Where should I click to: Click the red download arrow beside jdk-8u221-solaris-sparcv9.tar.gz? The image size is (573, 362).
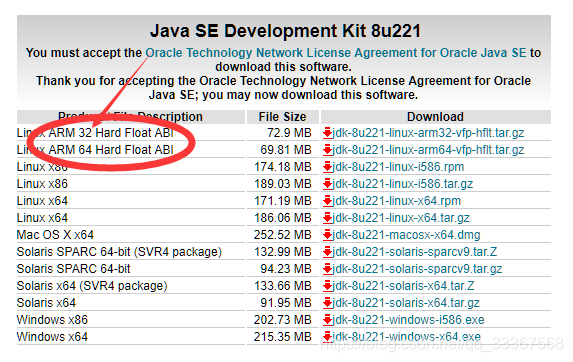327,269
